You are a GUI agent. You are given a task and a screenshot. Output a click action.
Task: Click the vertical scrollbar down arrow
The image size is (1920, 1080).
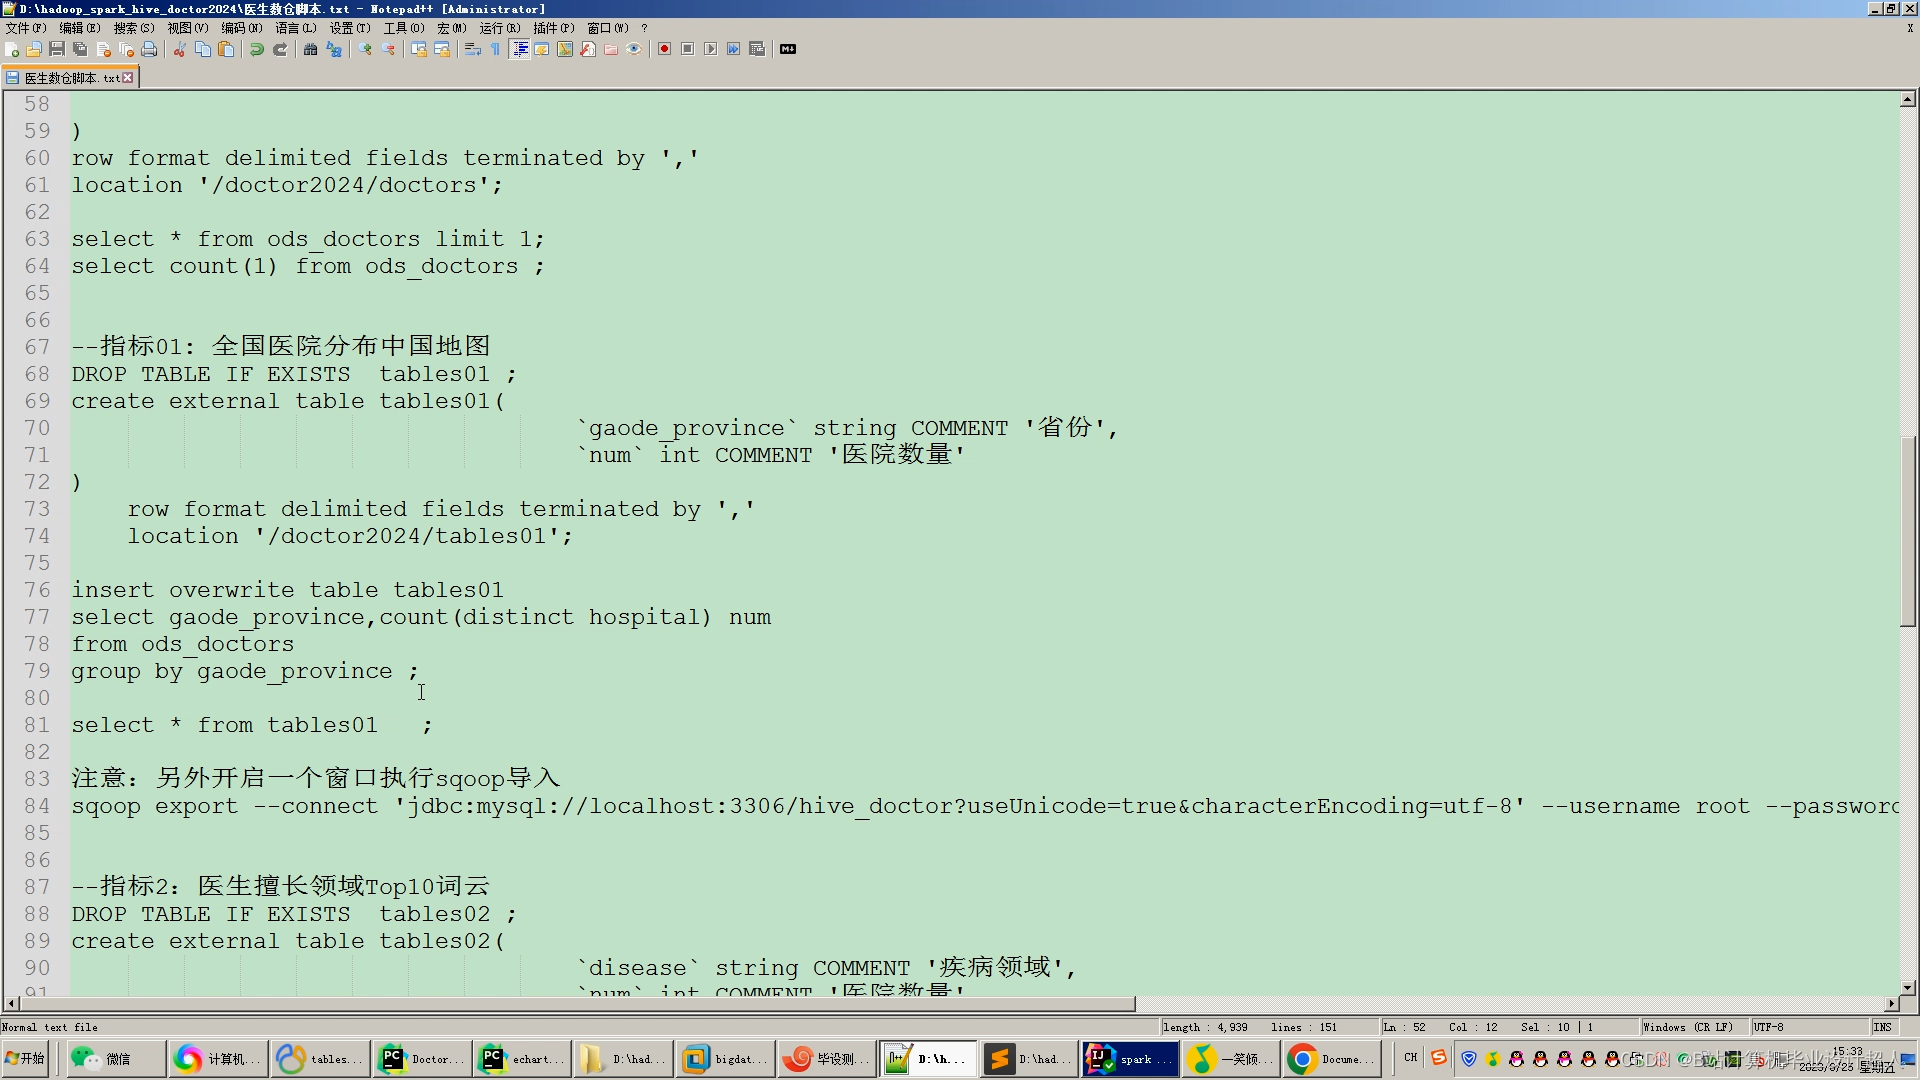1907,987
